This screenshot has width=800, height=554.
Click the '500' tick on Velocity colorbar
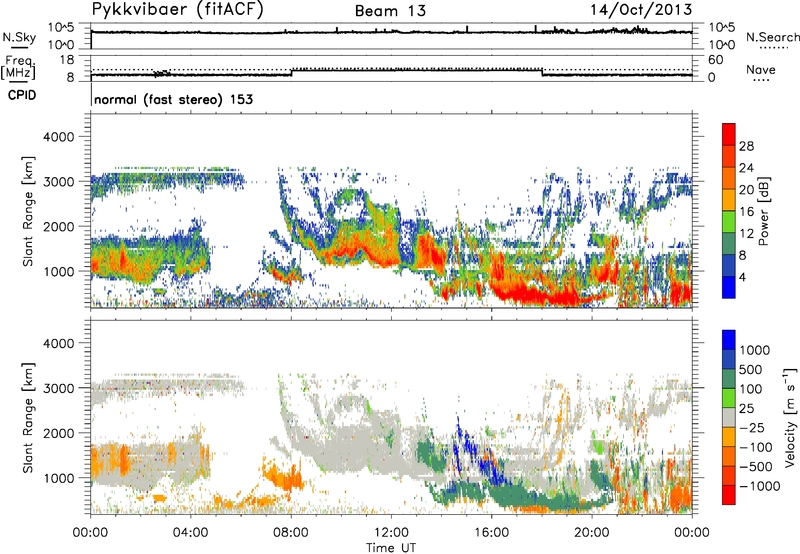click(x=752, y=369)
